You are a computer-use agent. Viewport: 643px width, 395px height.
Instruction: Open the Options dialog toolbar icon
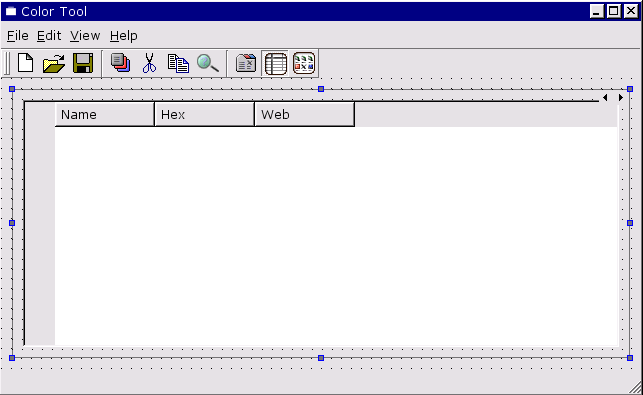tap(246, 64)
